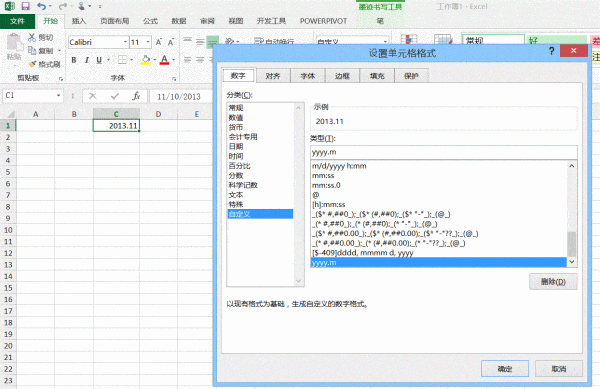The image size is (600, 389).
Task: Open the Name Box dropdown arrow
Action: 59,96
